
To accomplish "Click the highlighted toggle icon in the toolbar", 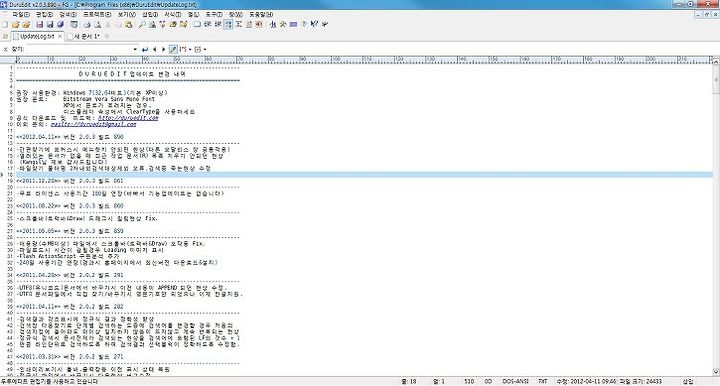I will point(228,24).
